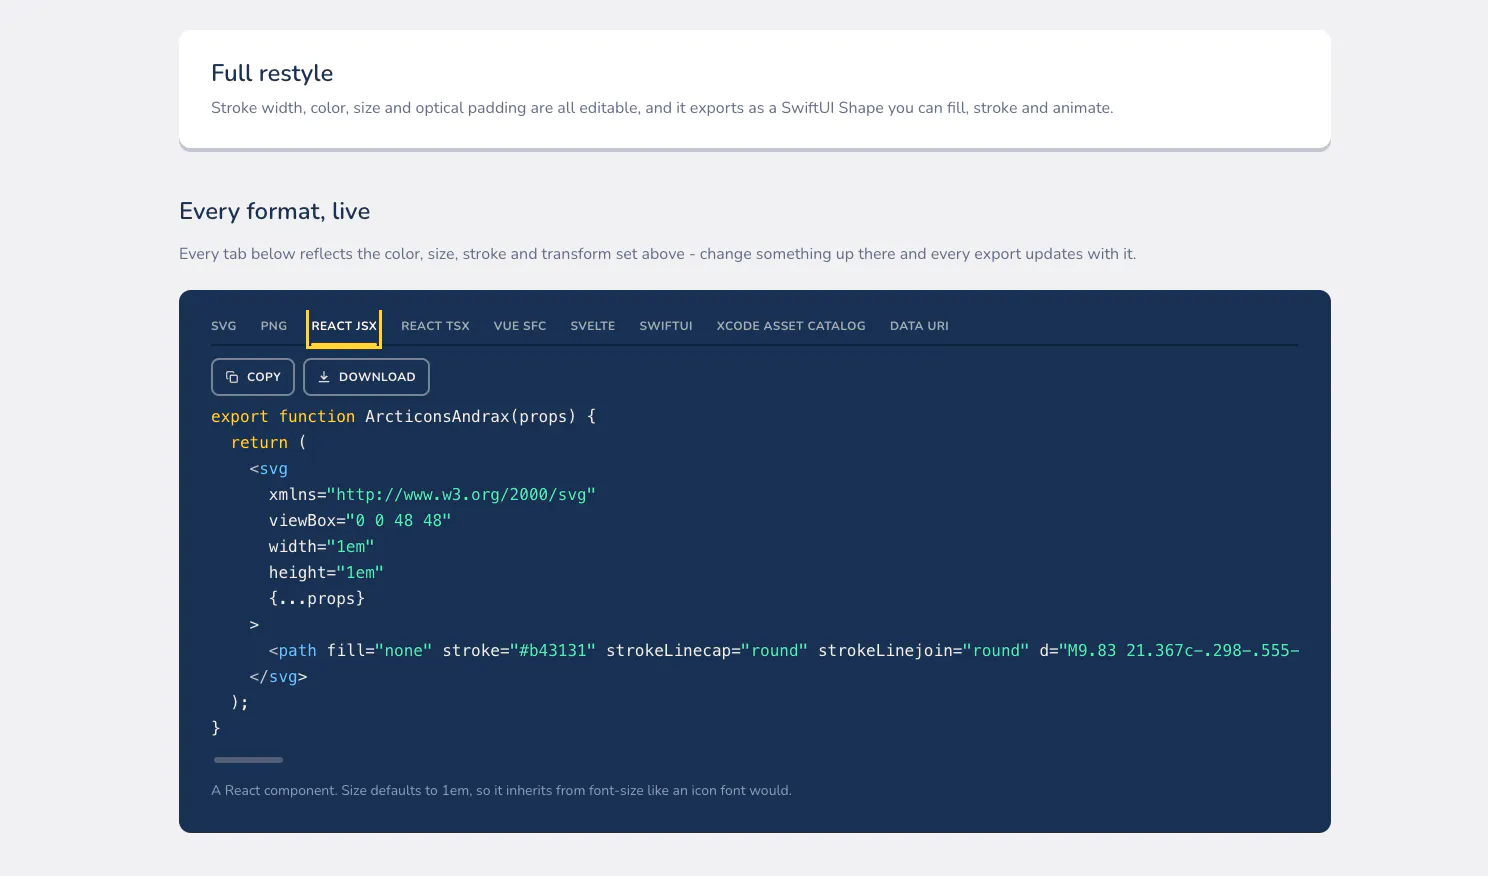This screenshot has width=1488, height=876.
Task: Select the Svelte tab
Action: pos(593,326)
